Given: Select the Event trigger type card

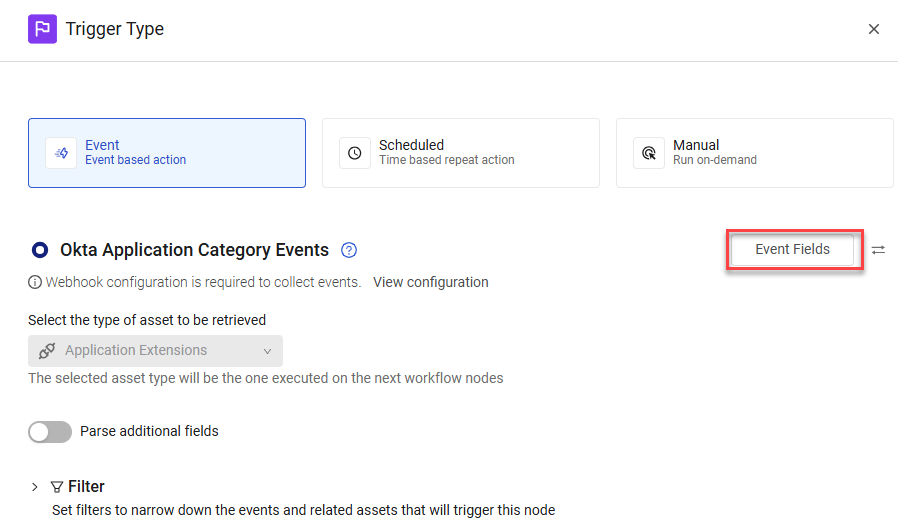Looking at the screenshot, I should click(167, 153).
